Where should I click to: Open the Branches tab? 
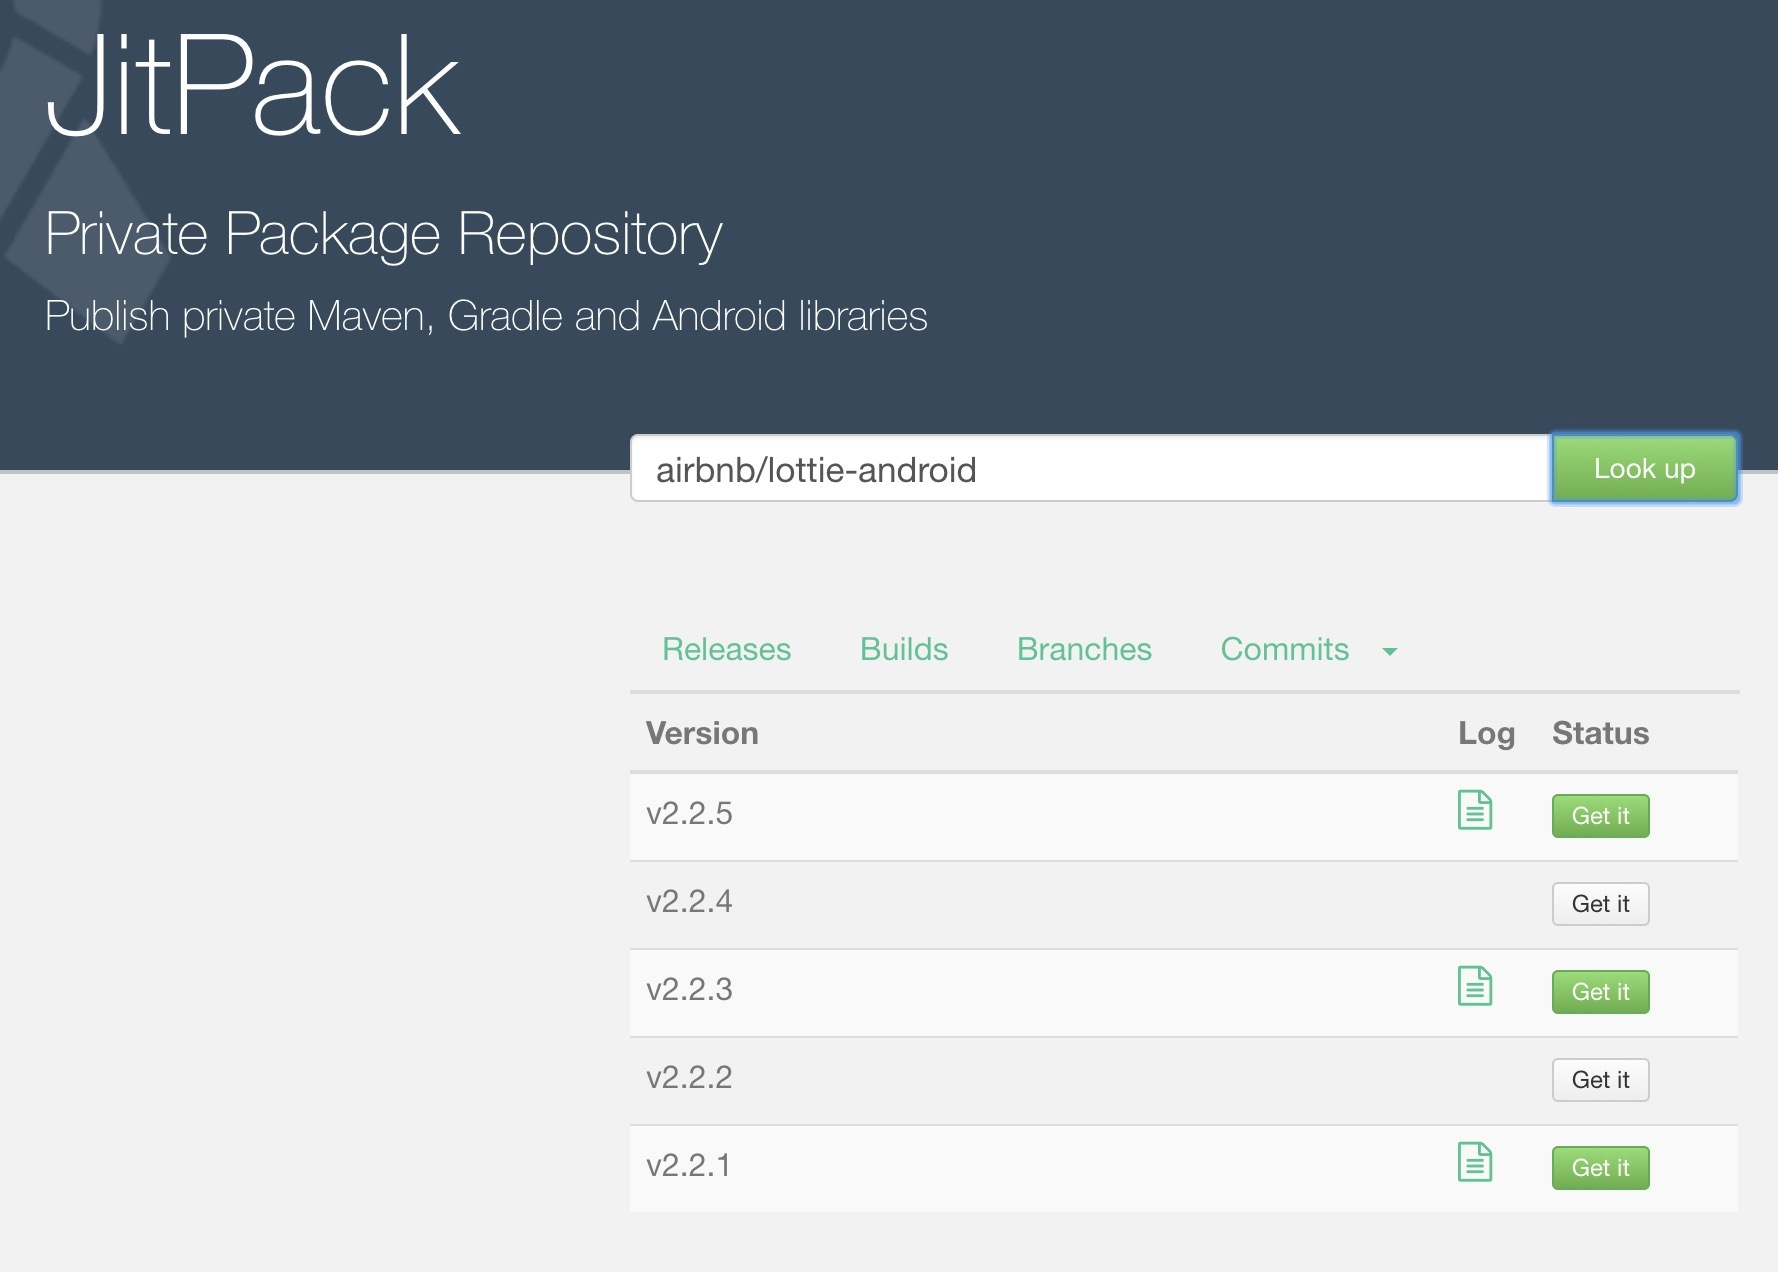pyautogui.click(x=1083, y=648)
